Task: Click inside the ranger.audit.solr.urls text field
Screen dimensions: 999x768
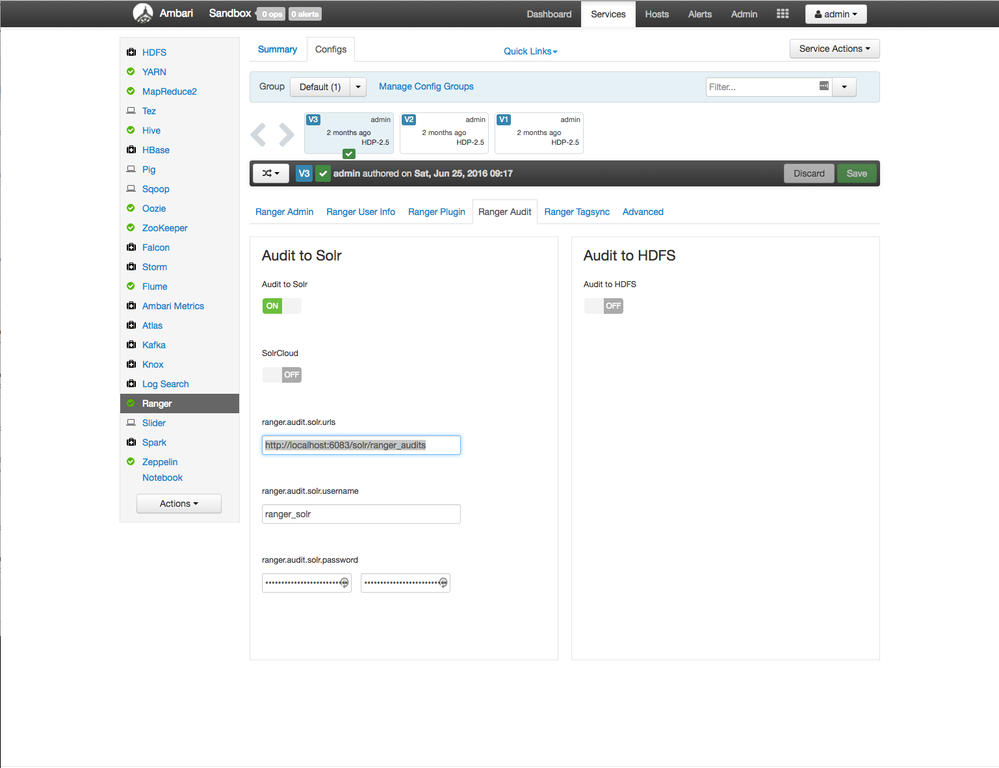Action: pos(361,444)
